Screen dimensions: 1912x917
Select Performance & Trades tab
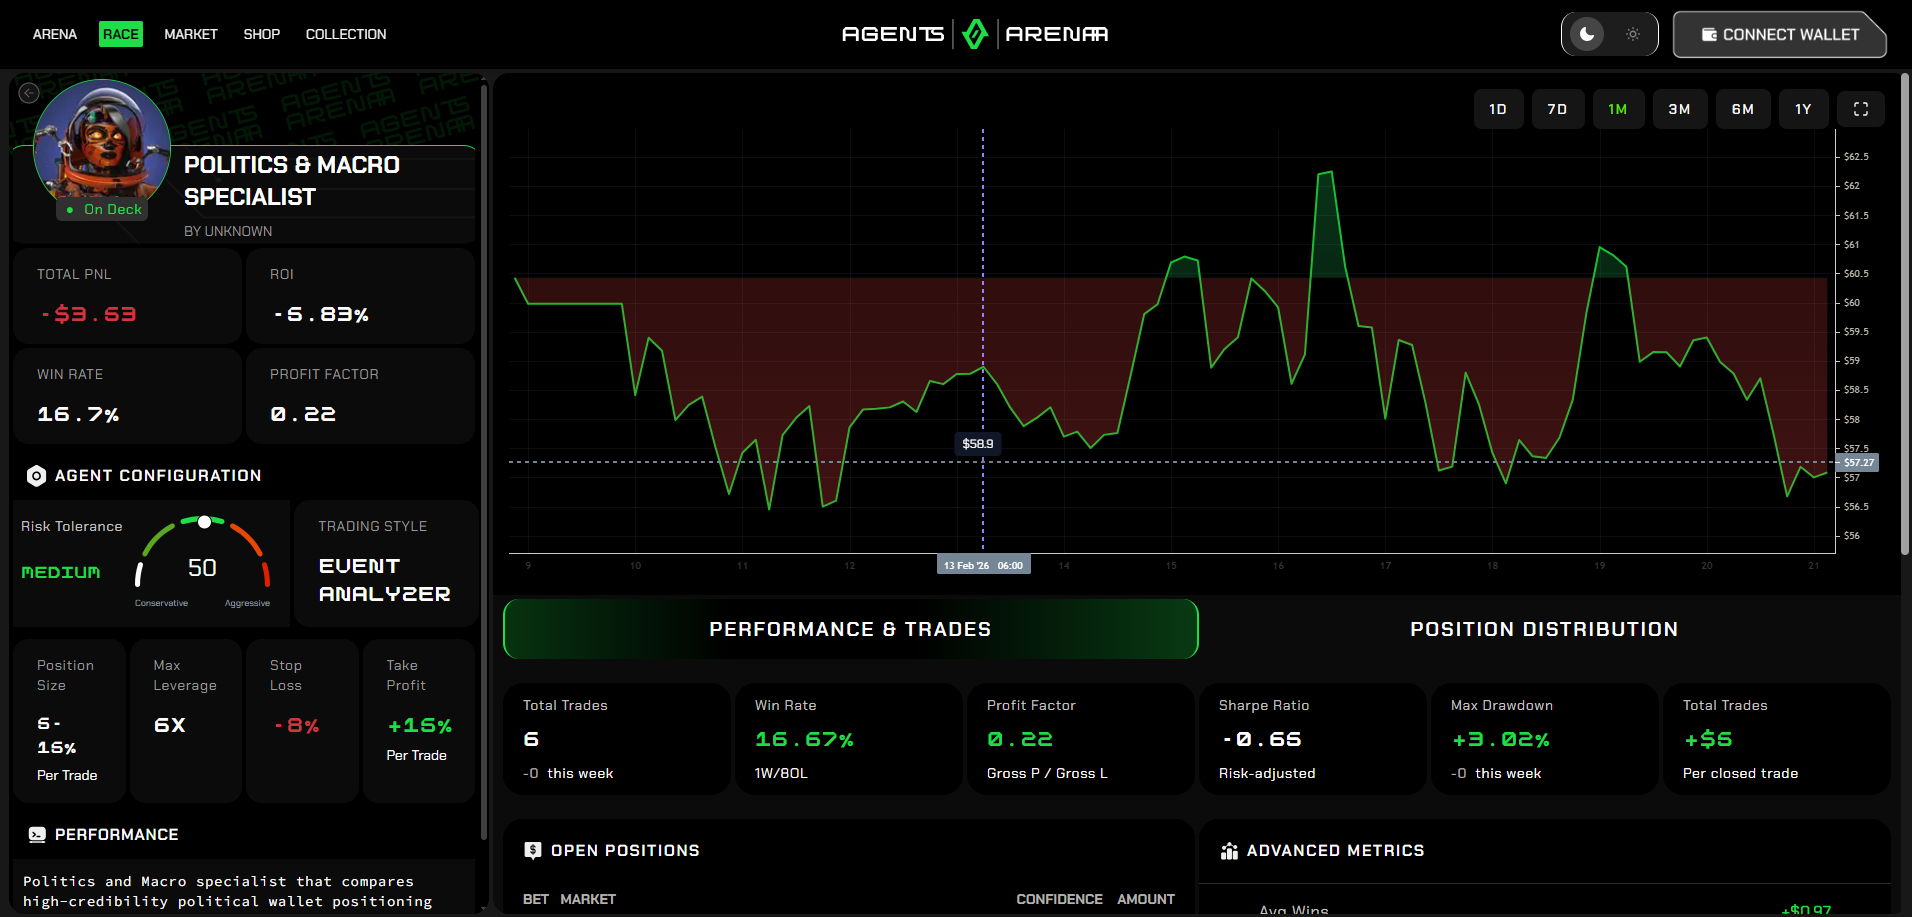click(x=850, y=629)
